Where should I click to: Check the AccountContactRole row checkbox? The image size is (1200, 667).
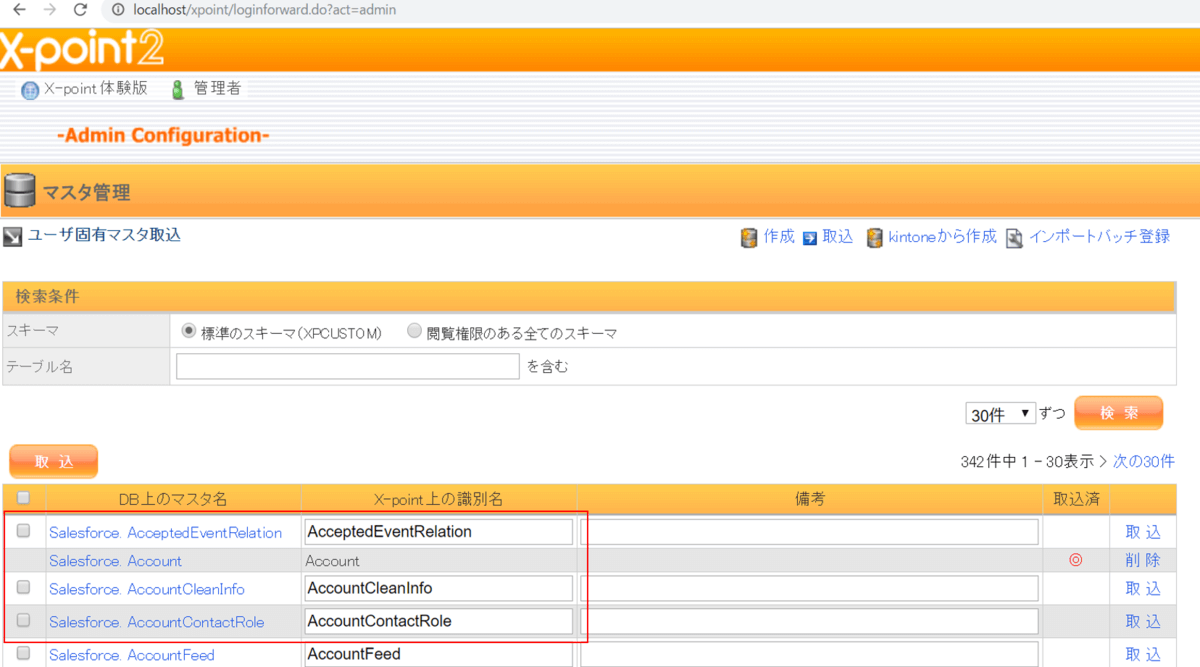click(x=23, y=620)
